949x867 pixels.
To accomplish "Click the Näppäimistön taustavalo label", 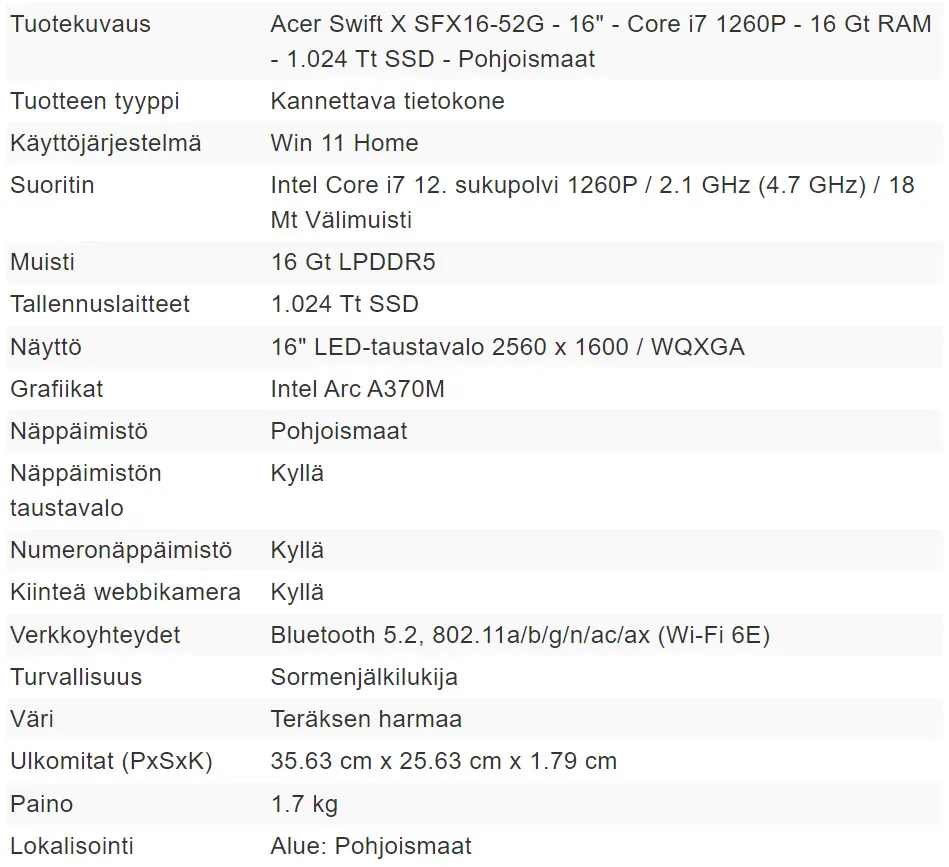I will point(86,491).
